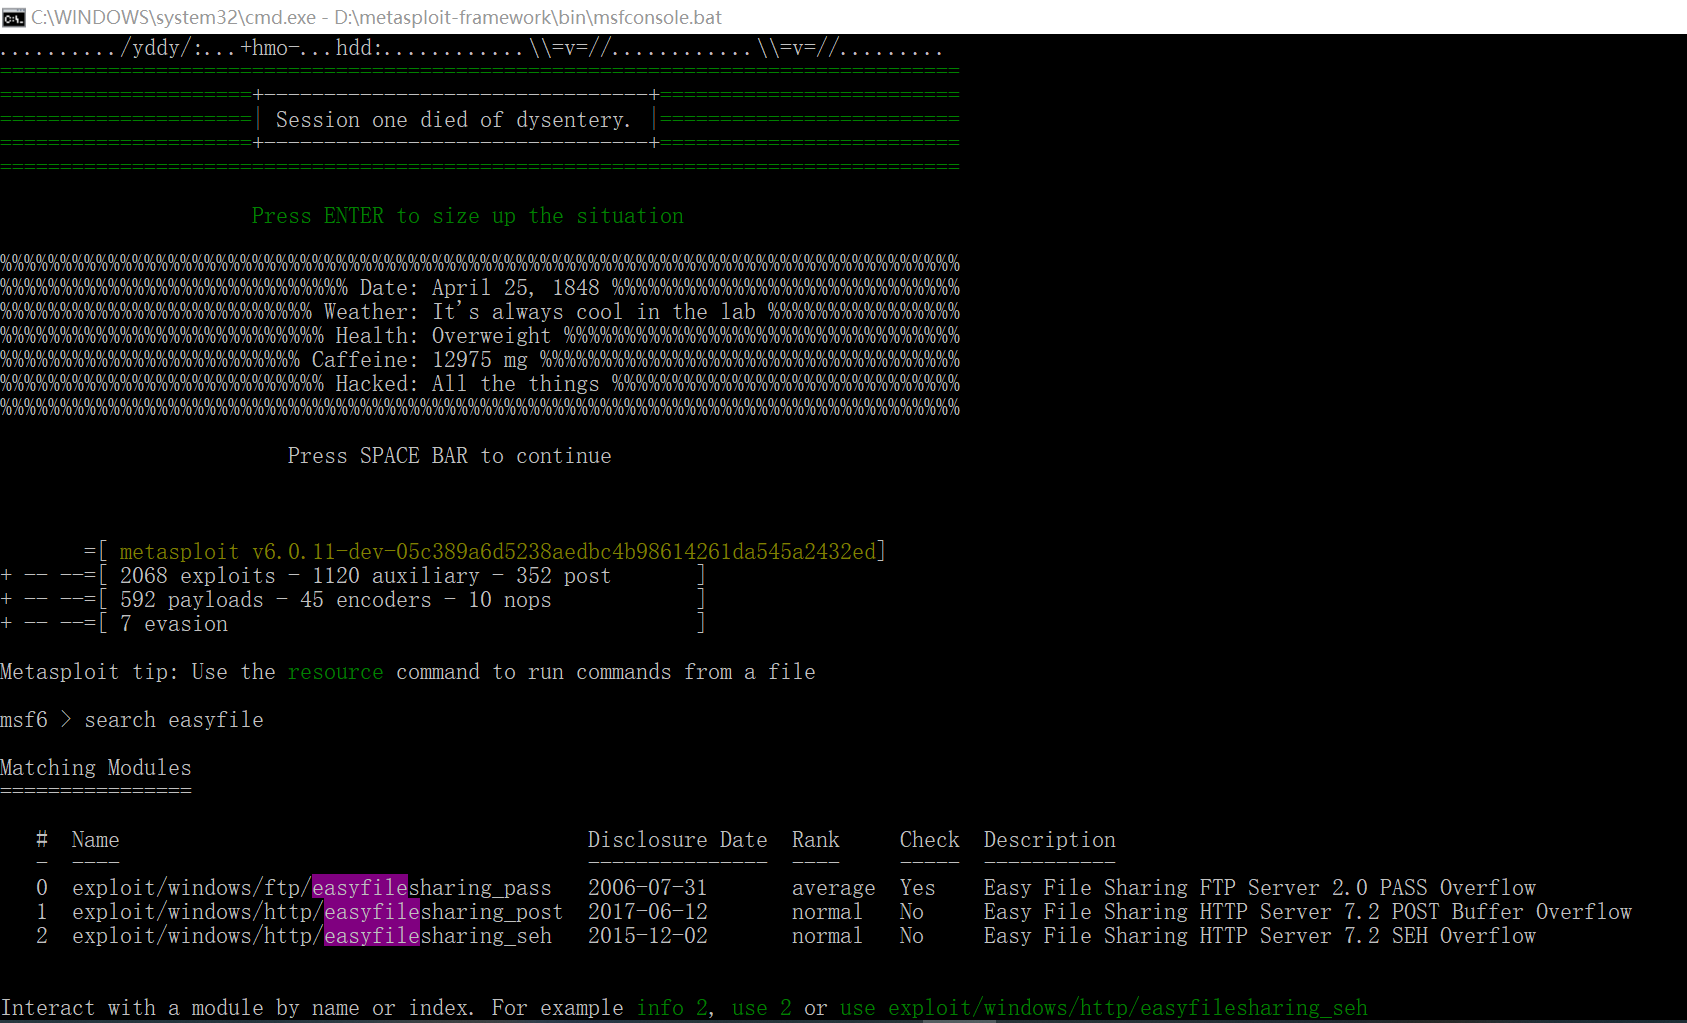This screenshot has height=1023, width=1687.
Task: Click the "Disclosure Date" column header
Action: (x=677, y=840)
